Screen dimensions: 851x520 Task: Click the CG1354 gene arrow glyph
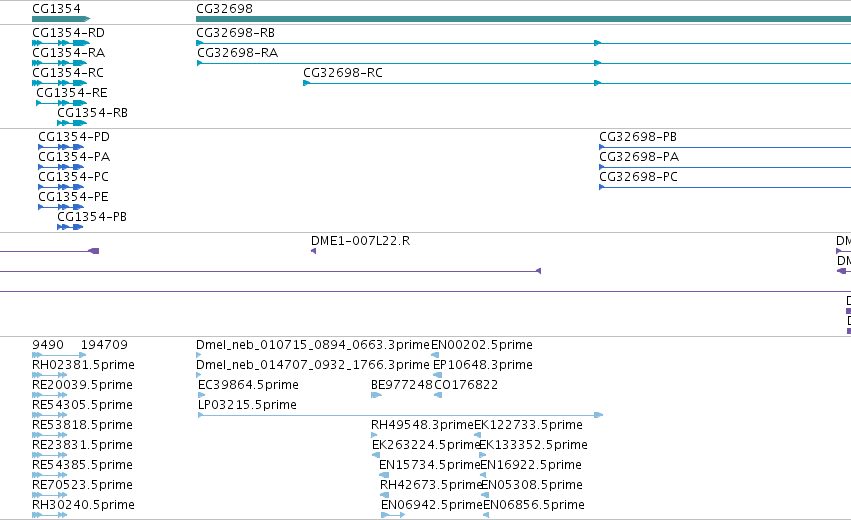tap(61, 19)
